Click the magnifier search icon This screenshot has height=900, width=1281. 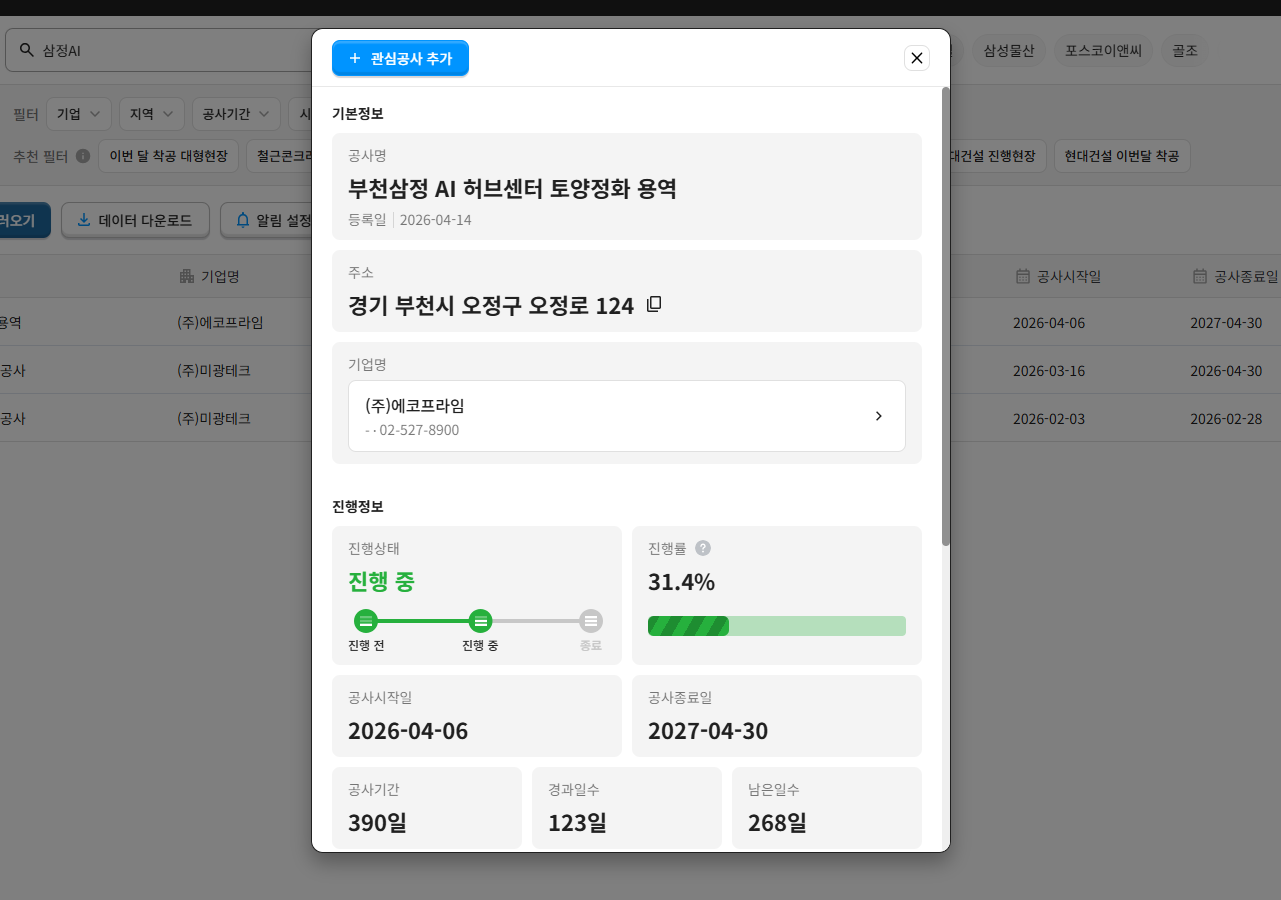[26, 49]
